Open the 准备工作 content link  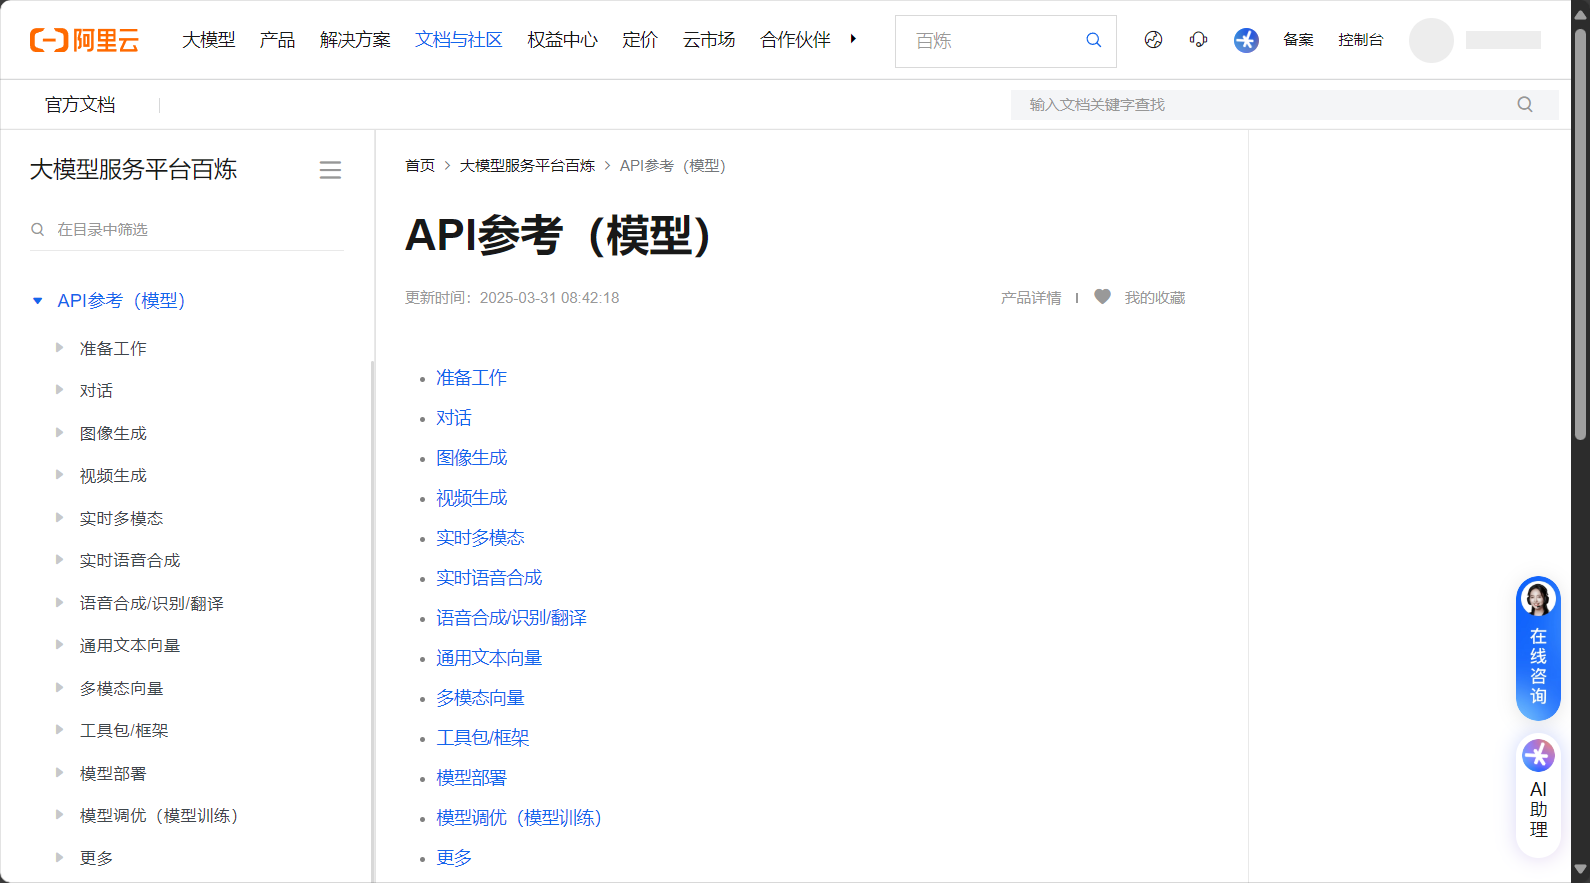(472, 378)
